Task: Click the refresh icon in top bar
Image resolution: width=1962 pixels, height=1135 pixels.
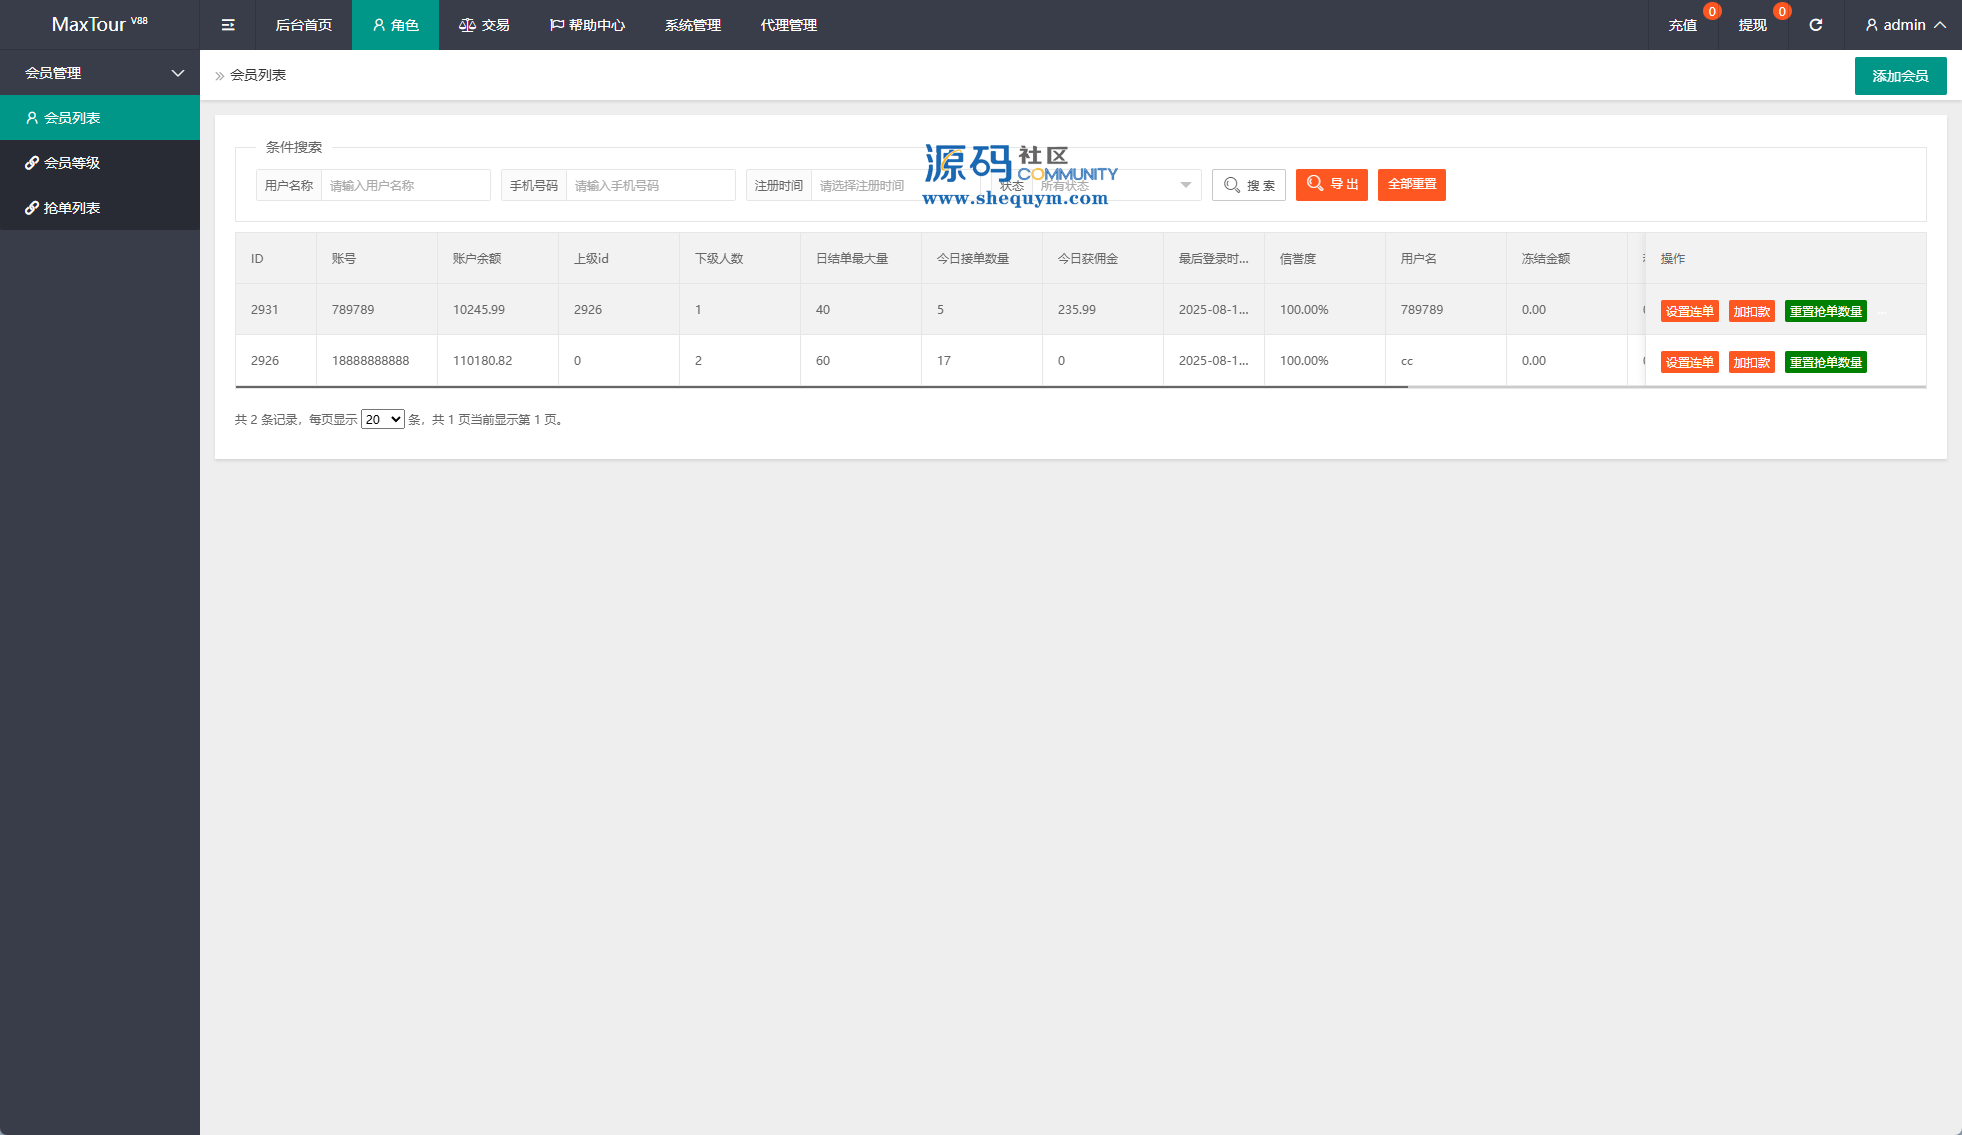Action: pos(1815,25)
